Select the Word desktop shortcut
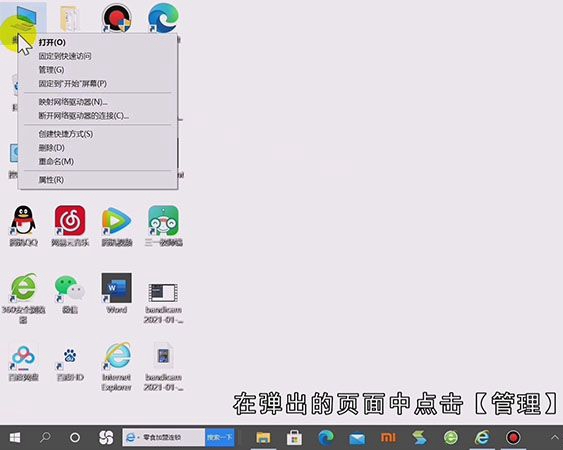This screenshot has width=563, height=450. pos(116,293)
